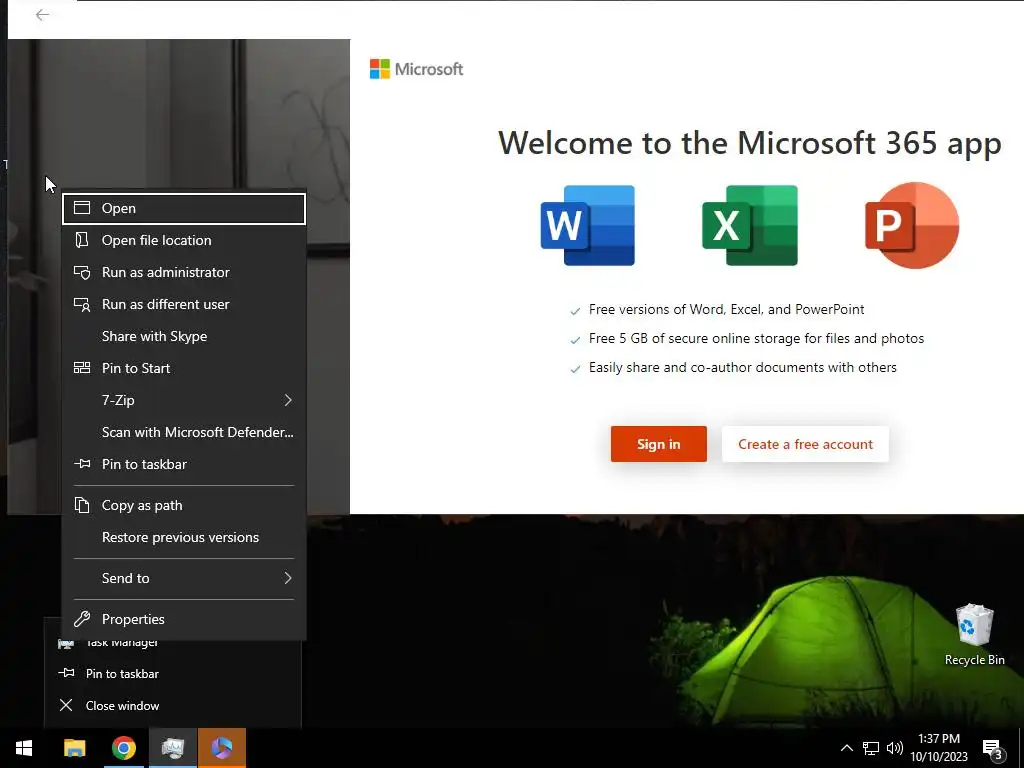Choose Run as administrator
Viewport: 1024px width, 768px height.
pyautogui.click(x=184, y=272)
